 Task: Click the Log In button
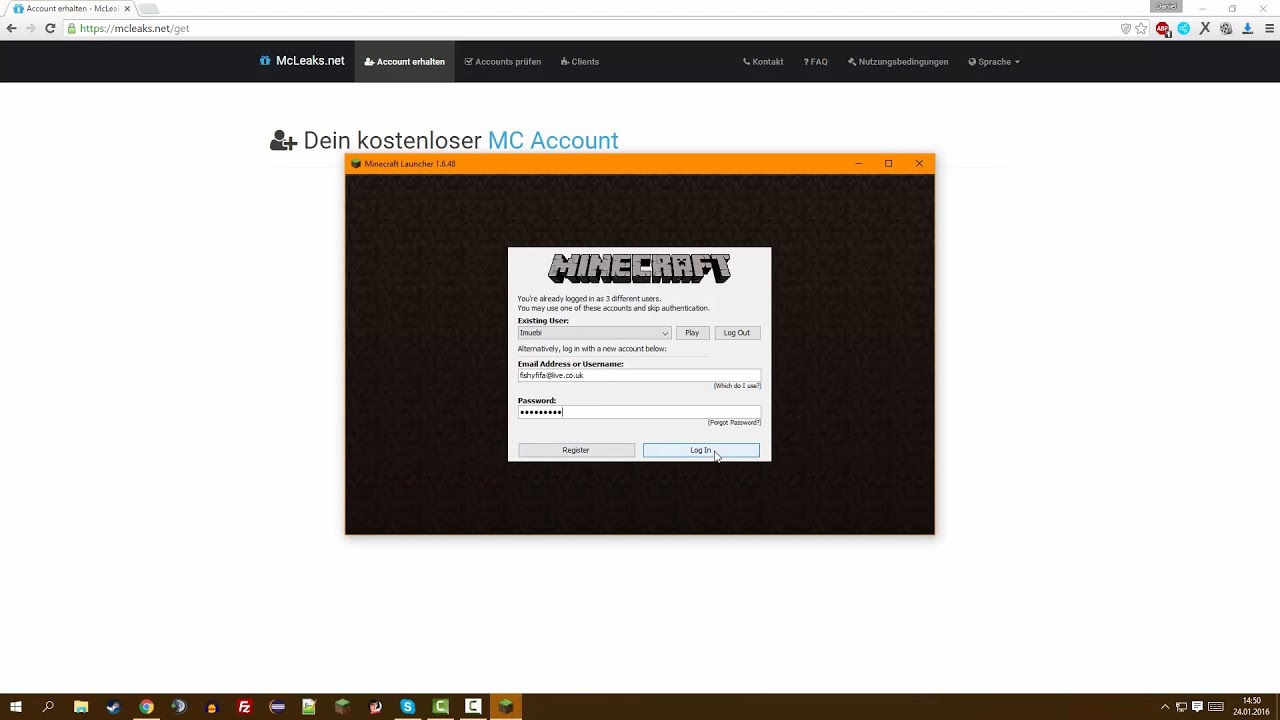coord(701,450)
